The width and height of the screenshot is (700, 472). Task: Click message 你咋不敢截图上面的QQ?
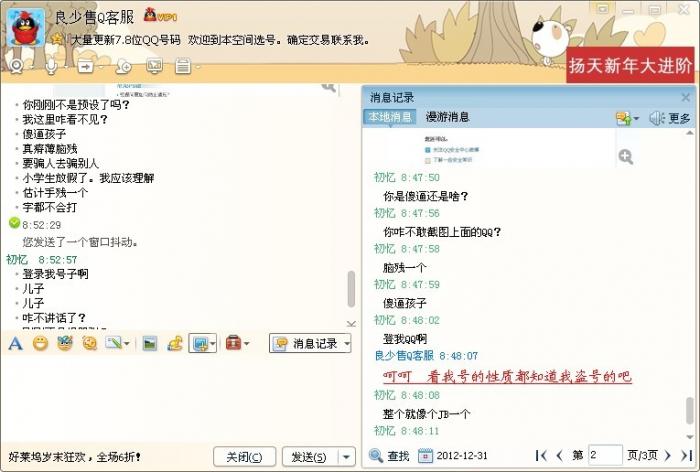coord(442,232)
